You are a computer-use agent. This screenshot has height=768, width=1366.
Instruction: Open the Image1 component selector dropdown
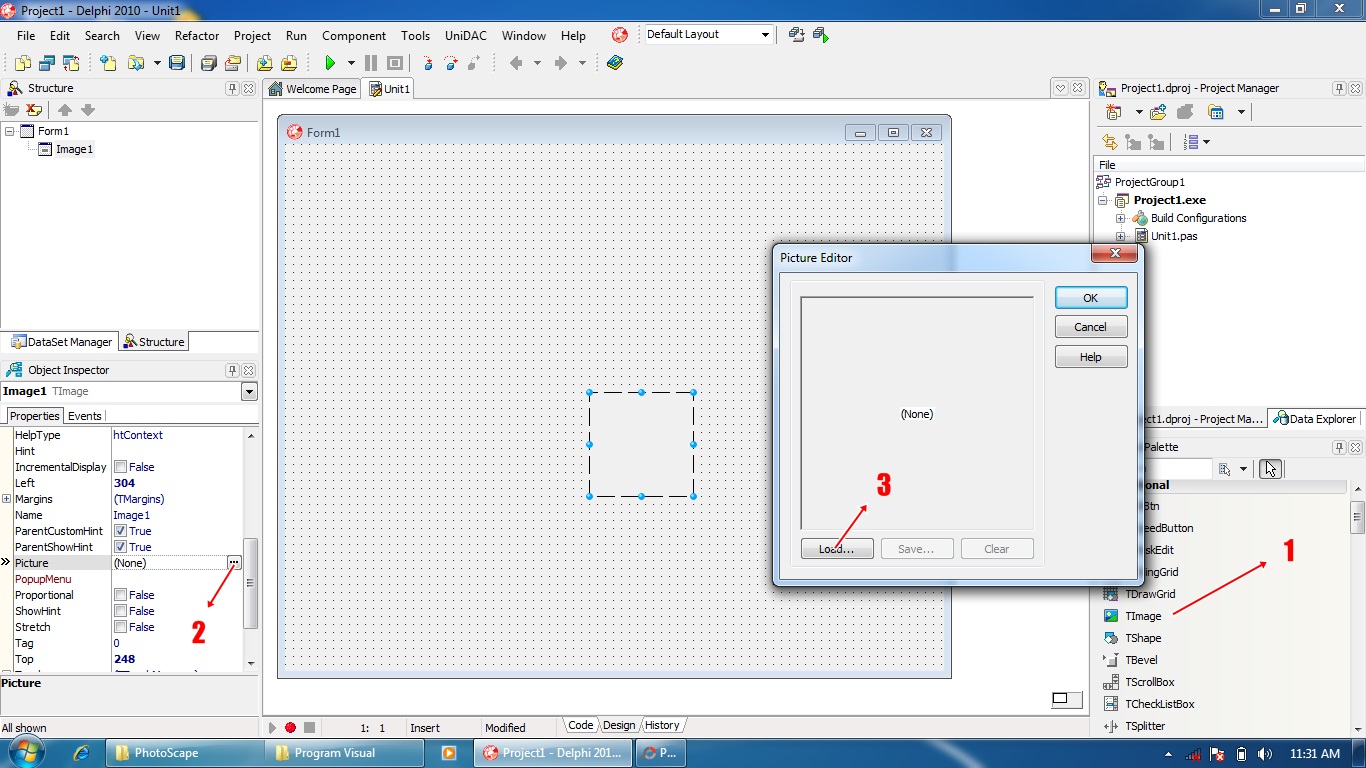coord(249,392)
